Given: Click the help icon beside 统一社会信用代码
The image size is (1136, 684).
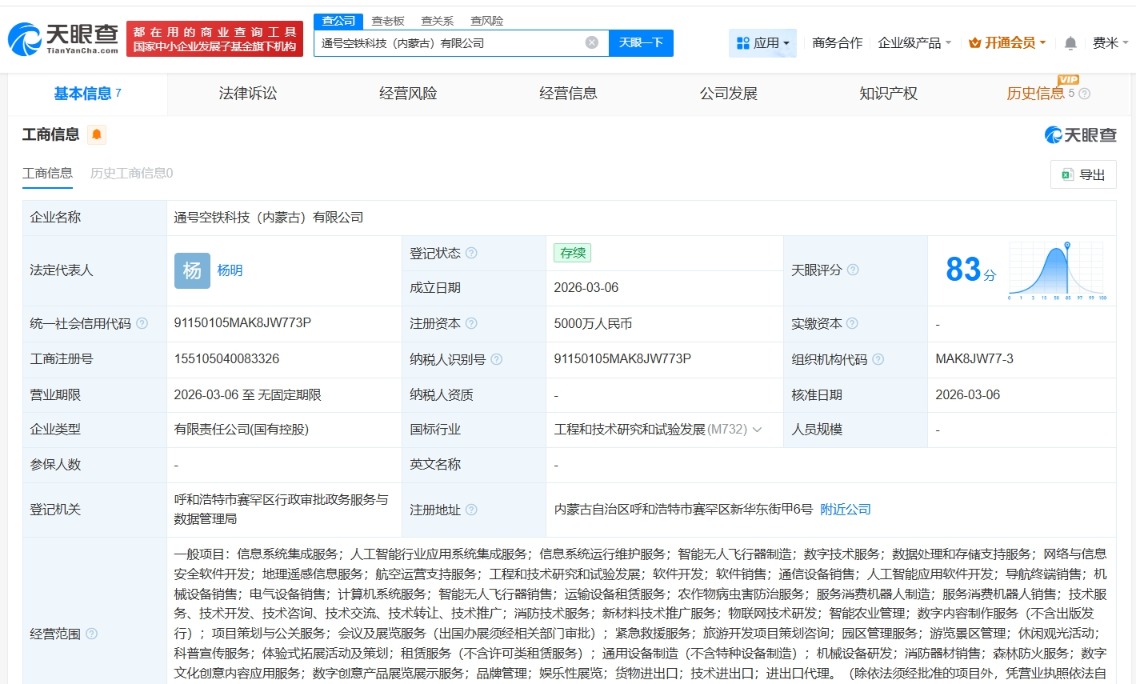Looking at the screenshot, I should [x=142, y=324].
